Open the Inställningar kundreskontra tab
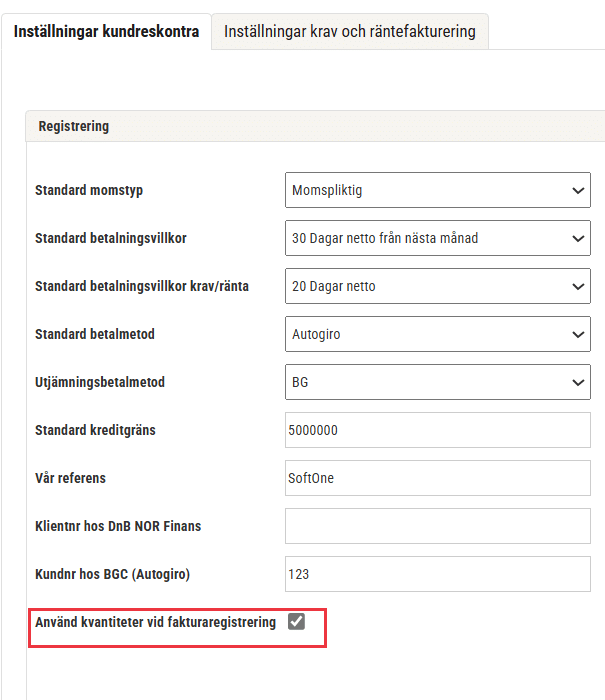 pos(106,32)
